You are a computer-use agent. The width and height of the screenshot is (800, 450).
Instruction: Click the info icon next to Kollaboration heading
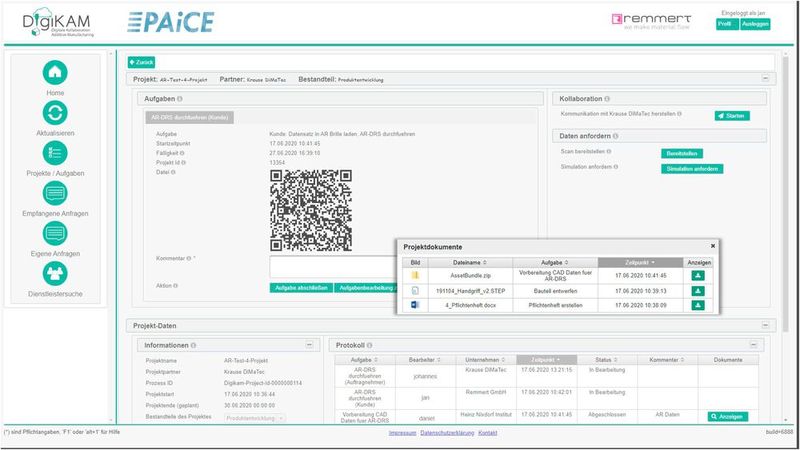coord(607,99)
